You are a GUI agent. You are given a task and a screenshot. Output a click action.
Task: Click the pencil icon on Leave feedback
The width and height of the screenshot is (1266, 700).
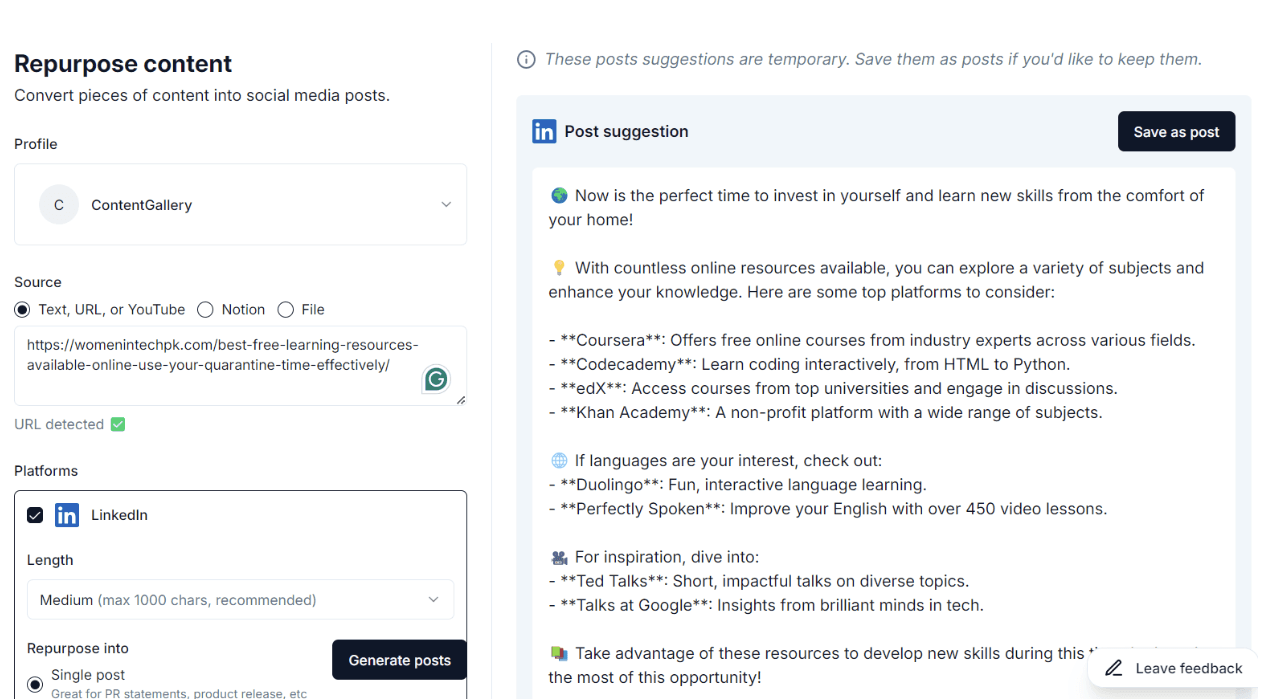1113,667
